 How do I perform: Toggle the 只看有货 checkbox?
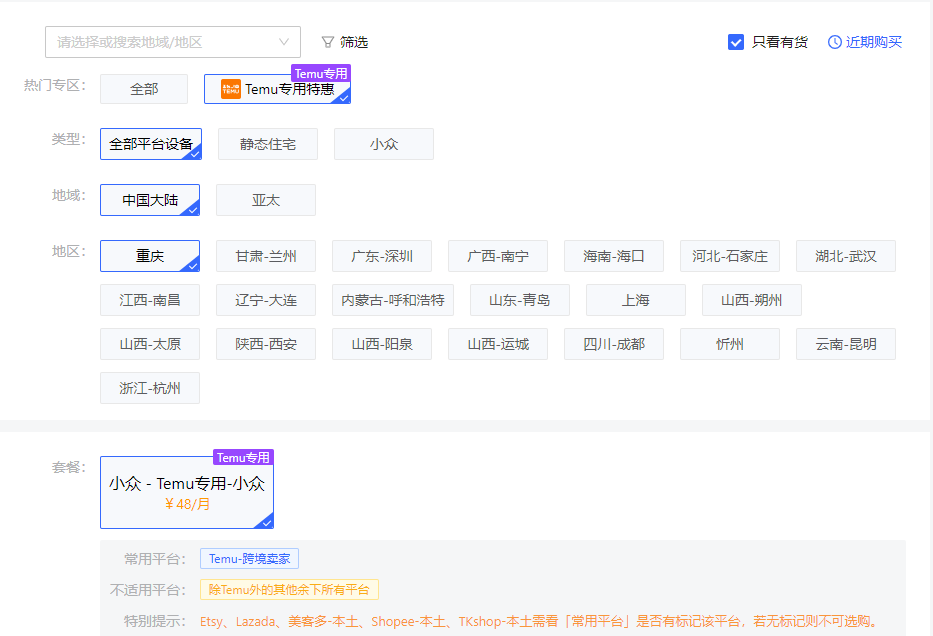736,42
